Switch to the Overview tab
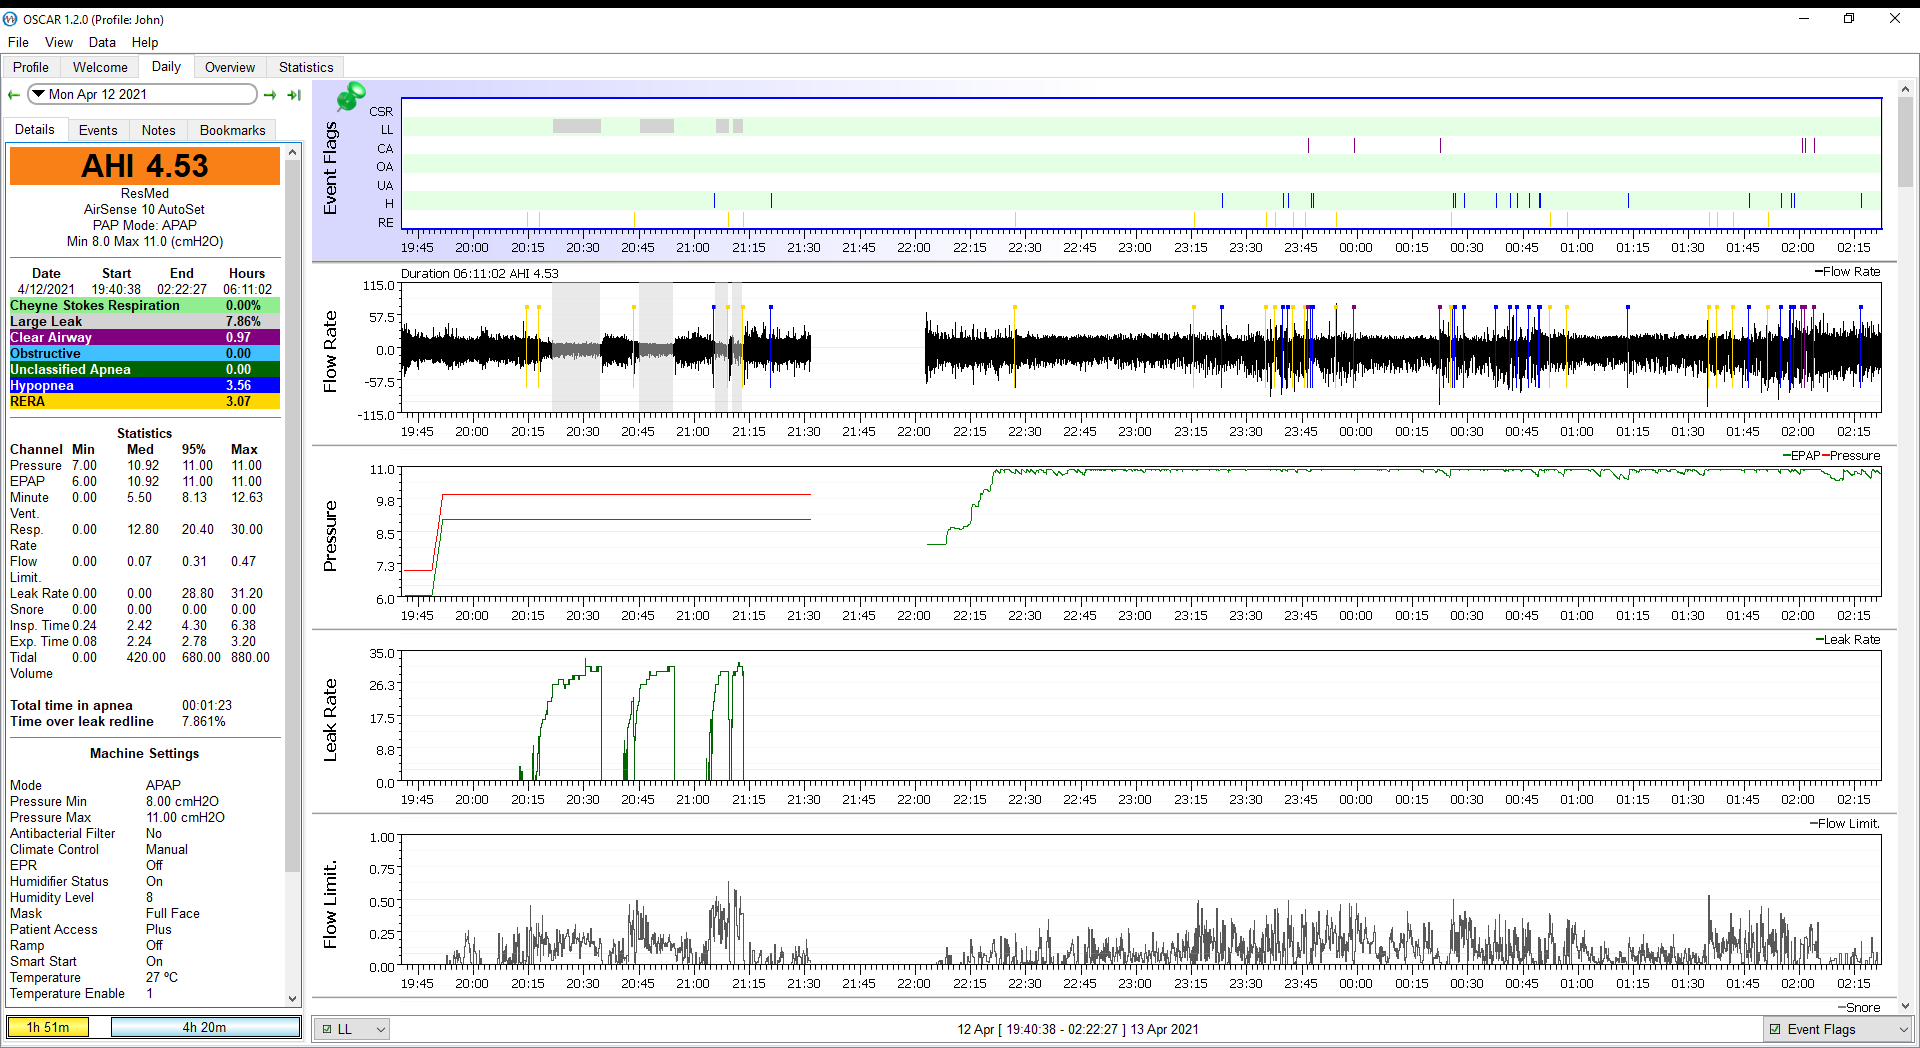 coord(230,67)
